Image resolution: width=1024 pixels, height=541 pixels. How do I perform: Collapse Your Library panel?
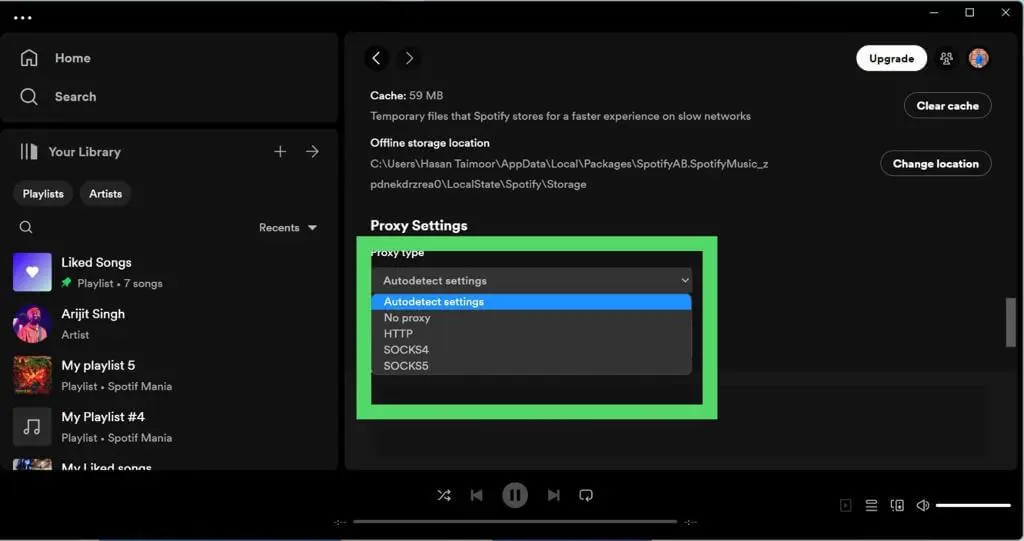point(29,152)
